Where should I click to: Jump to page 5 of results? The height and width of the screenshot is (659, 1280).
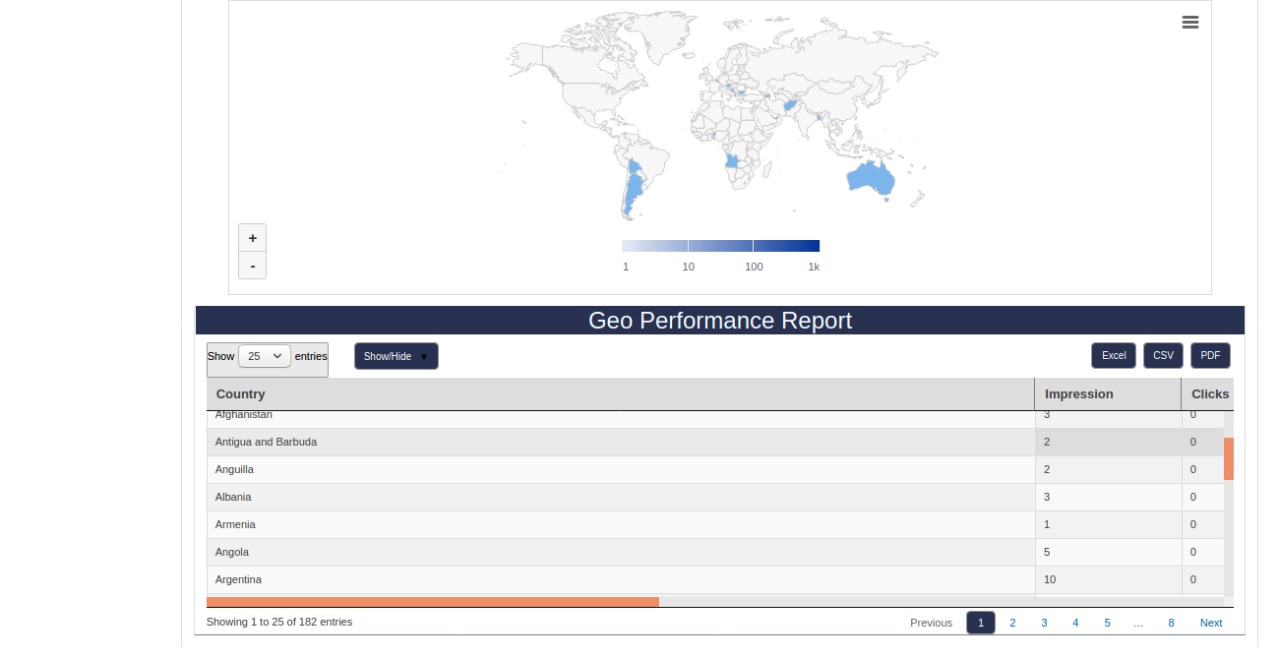pos(1107,623)
